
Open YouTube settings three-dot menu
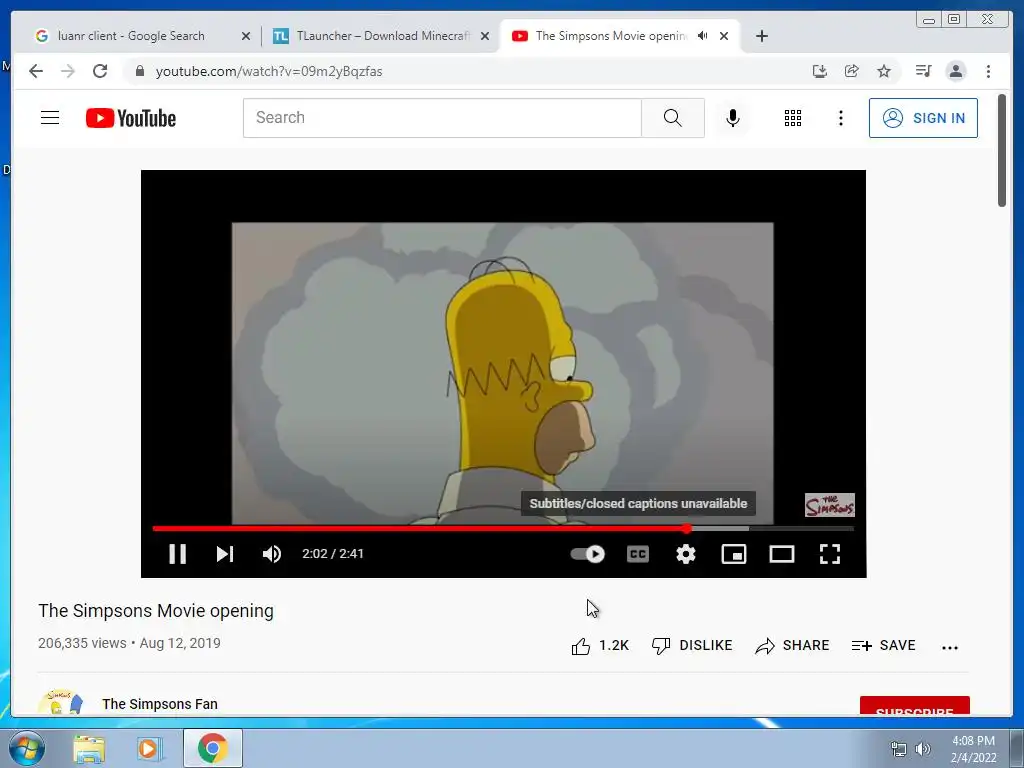click(x=840, y=118)
